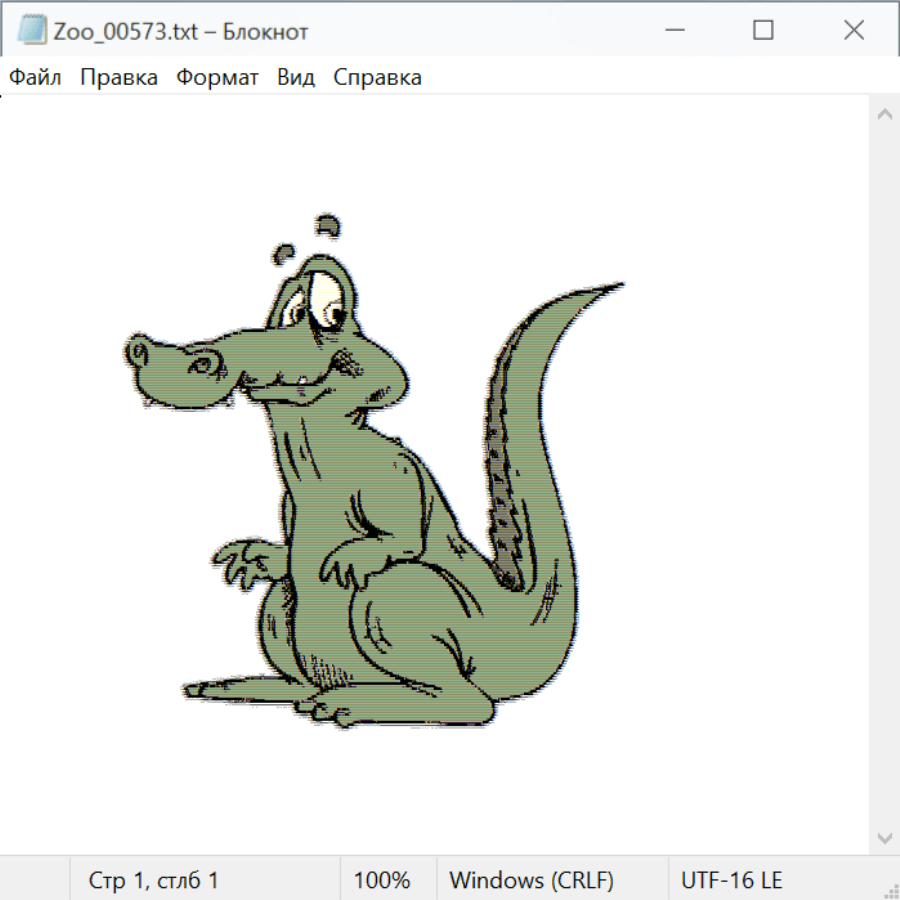Open the Формат menu

(217, 78)
